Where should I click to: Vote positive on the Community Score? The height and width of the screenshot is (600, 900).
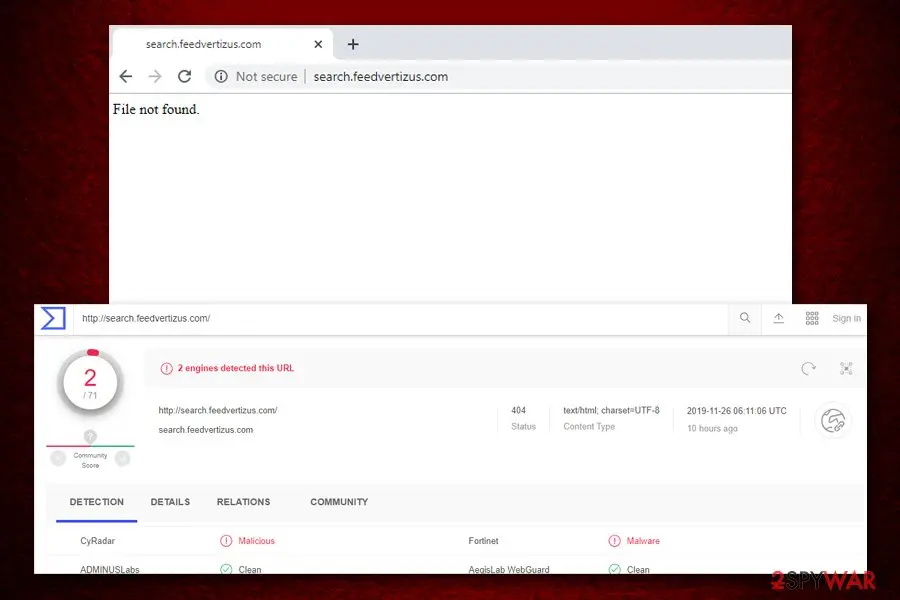[122, 458]
